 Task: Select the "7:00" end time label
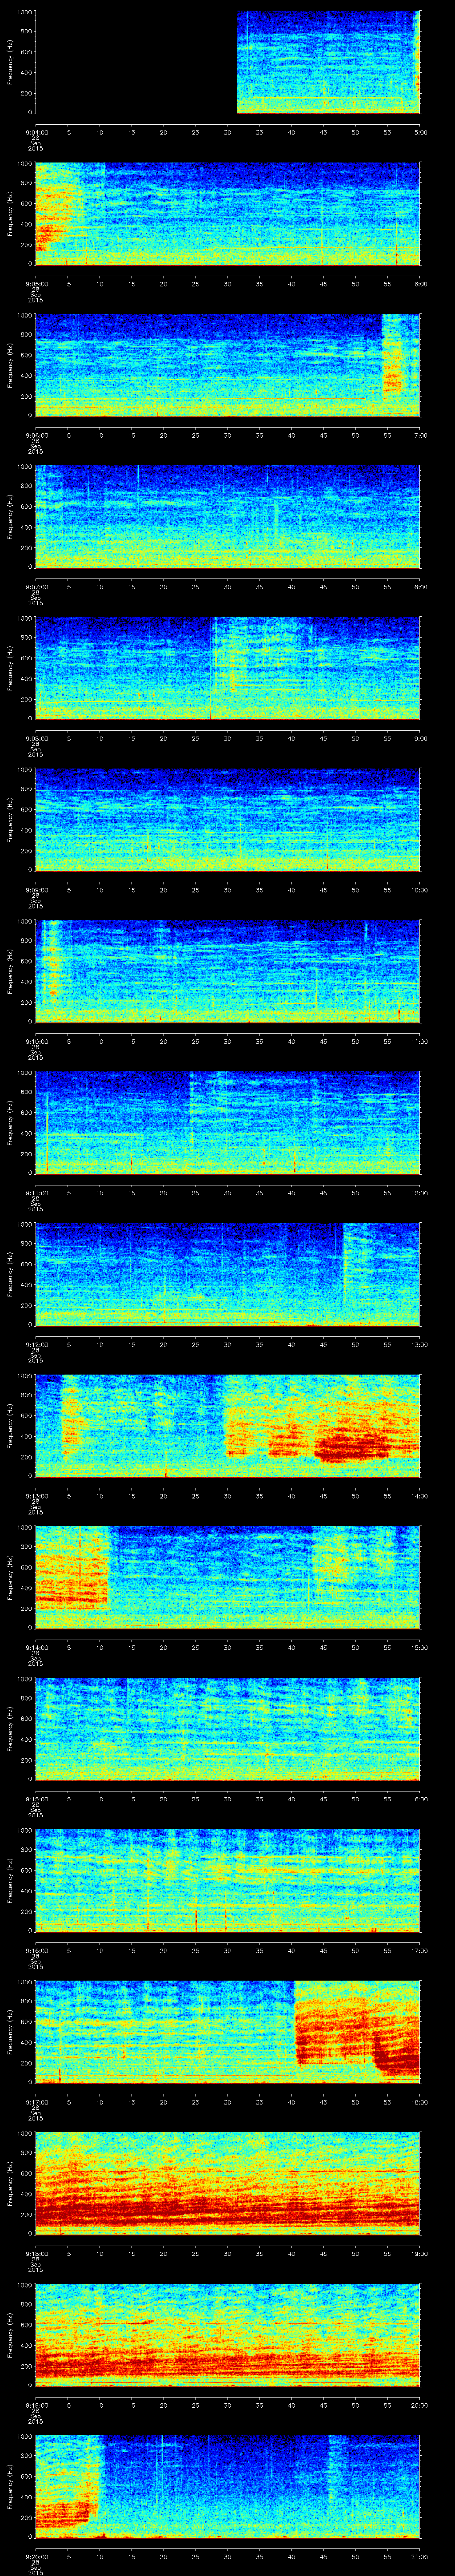coord(420,436)
